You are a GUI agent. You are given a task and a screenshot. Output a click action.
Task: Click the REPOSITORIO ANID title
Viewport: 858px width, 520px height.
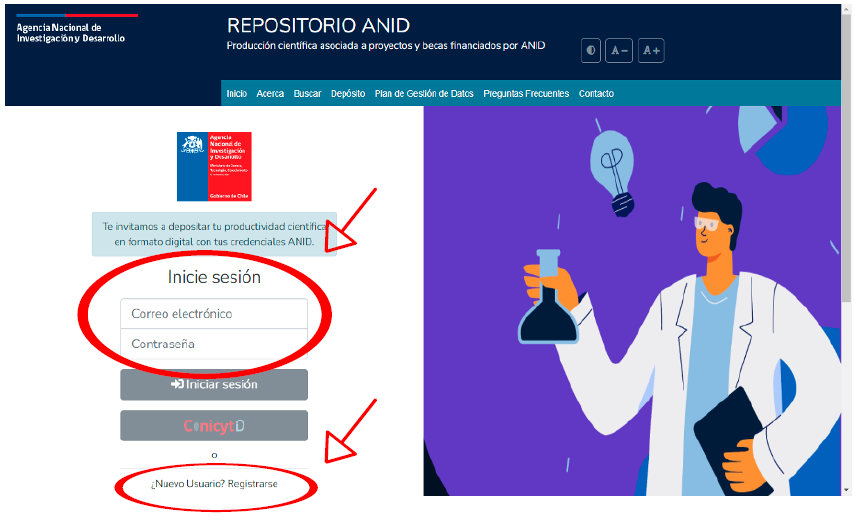point(318,26)
